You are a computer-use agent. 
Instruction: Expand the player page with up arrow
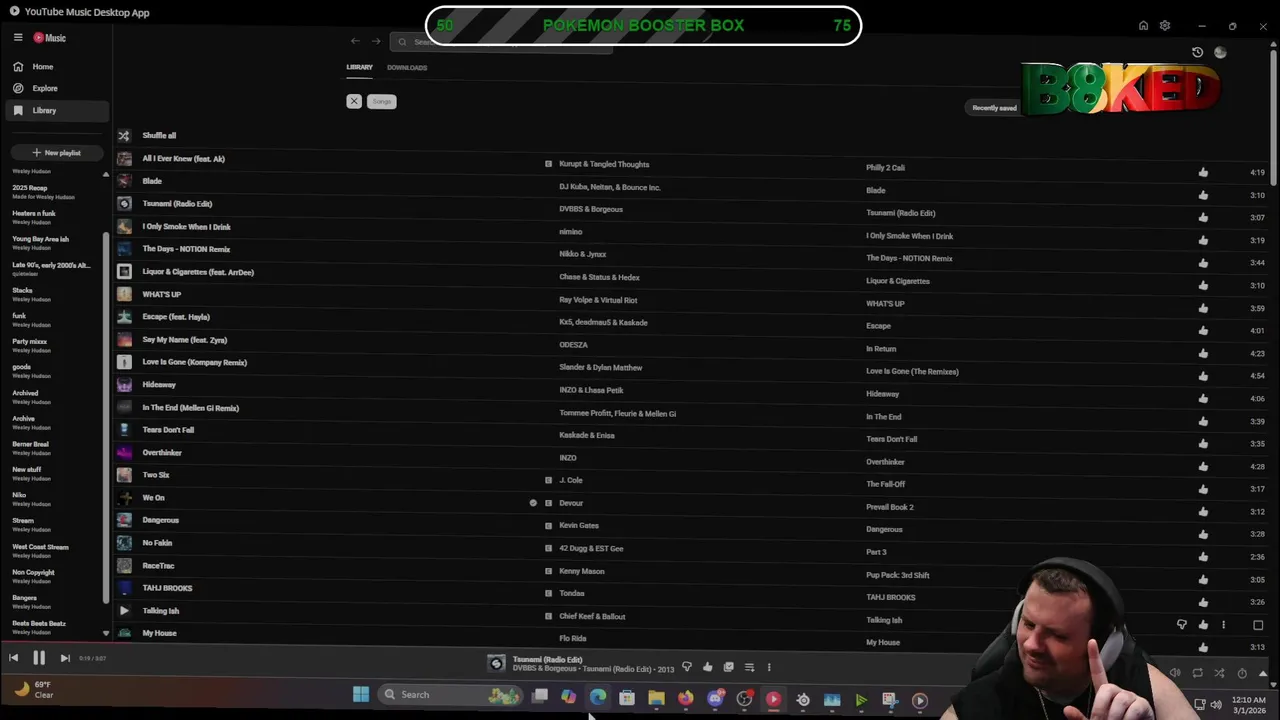(1263, 673)
